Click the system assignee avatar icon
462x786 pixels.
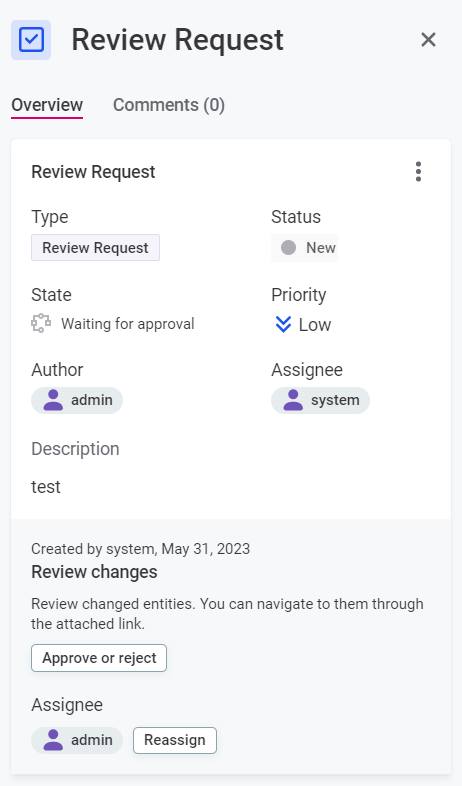click(x=293, y=400)
